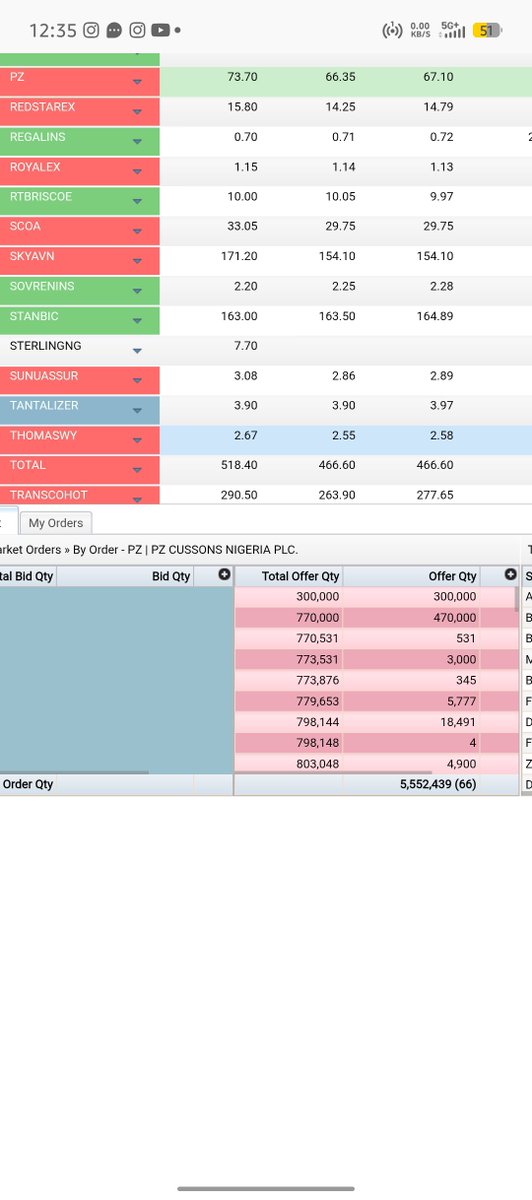Switch to the My Orders tab

pyautogui.click(x=56, y=523)
